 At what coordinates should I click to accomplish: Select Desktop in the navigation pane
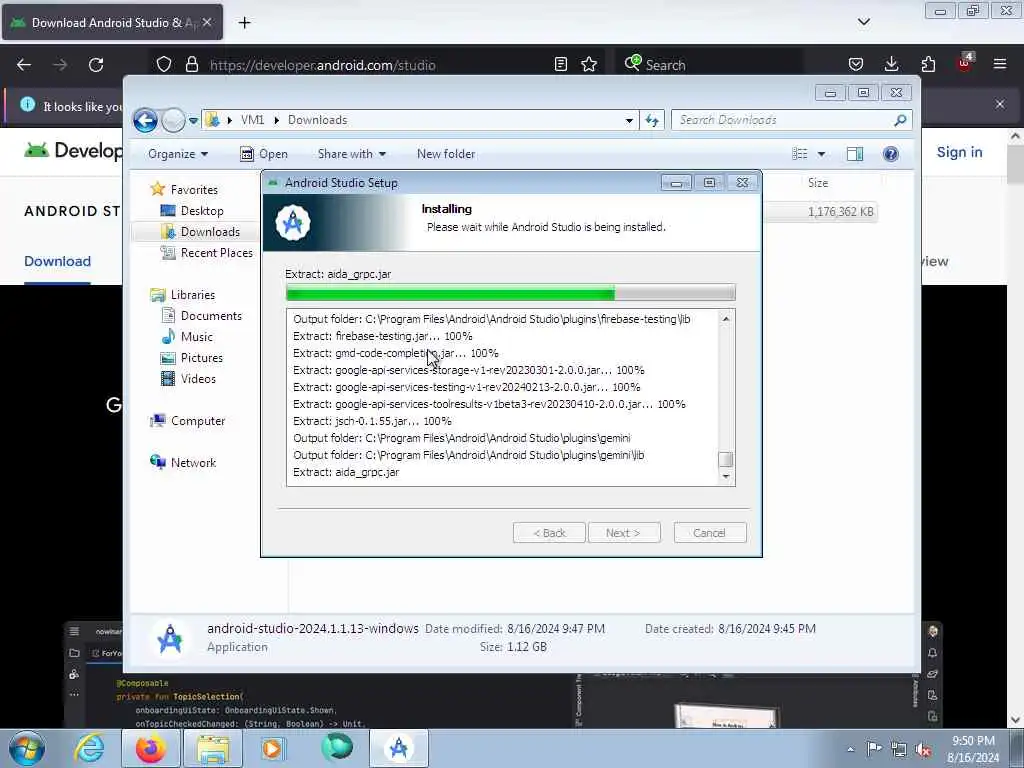click(202, 211)
